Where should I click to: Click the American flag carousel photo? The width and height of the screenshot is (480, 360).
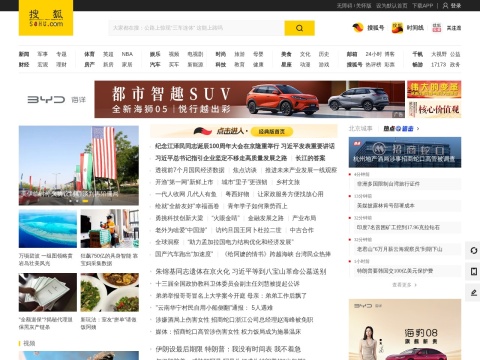tap(79, 165)
